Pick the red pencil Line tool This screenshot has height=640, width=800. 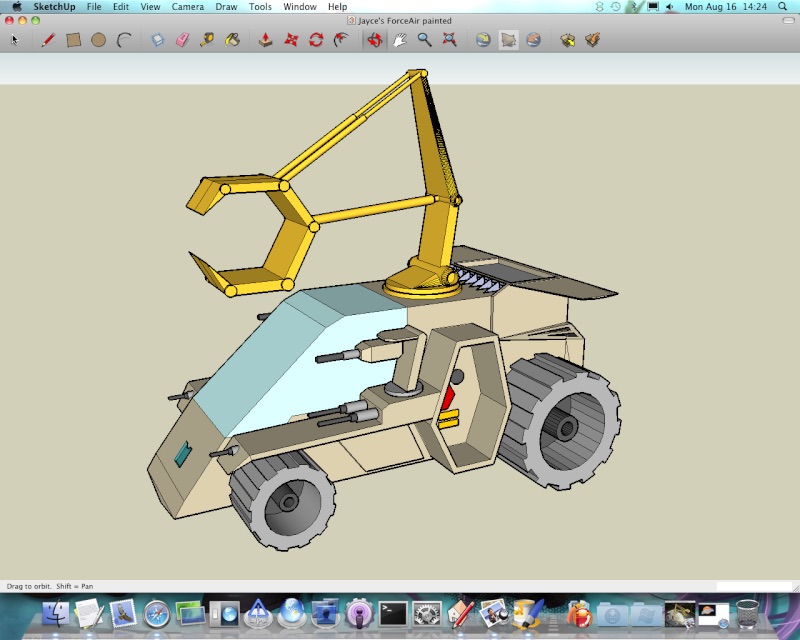click(47, 40)
